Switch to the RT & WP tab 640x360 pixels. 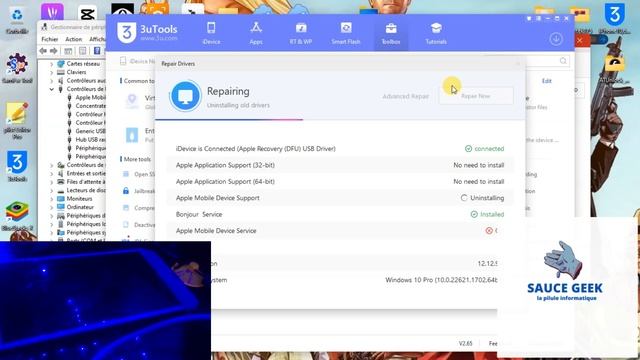coord(301,33)
